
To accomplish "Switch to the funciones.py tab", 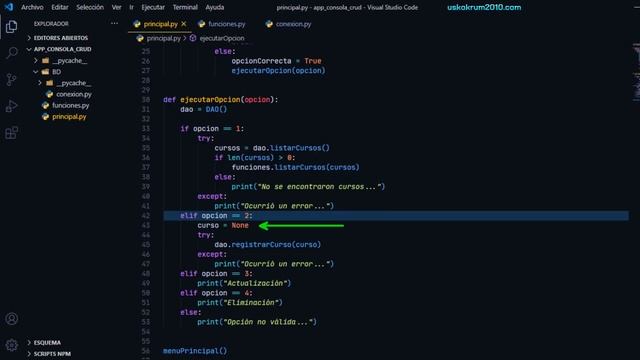I will pos(227,24).
